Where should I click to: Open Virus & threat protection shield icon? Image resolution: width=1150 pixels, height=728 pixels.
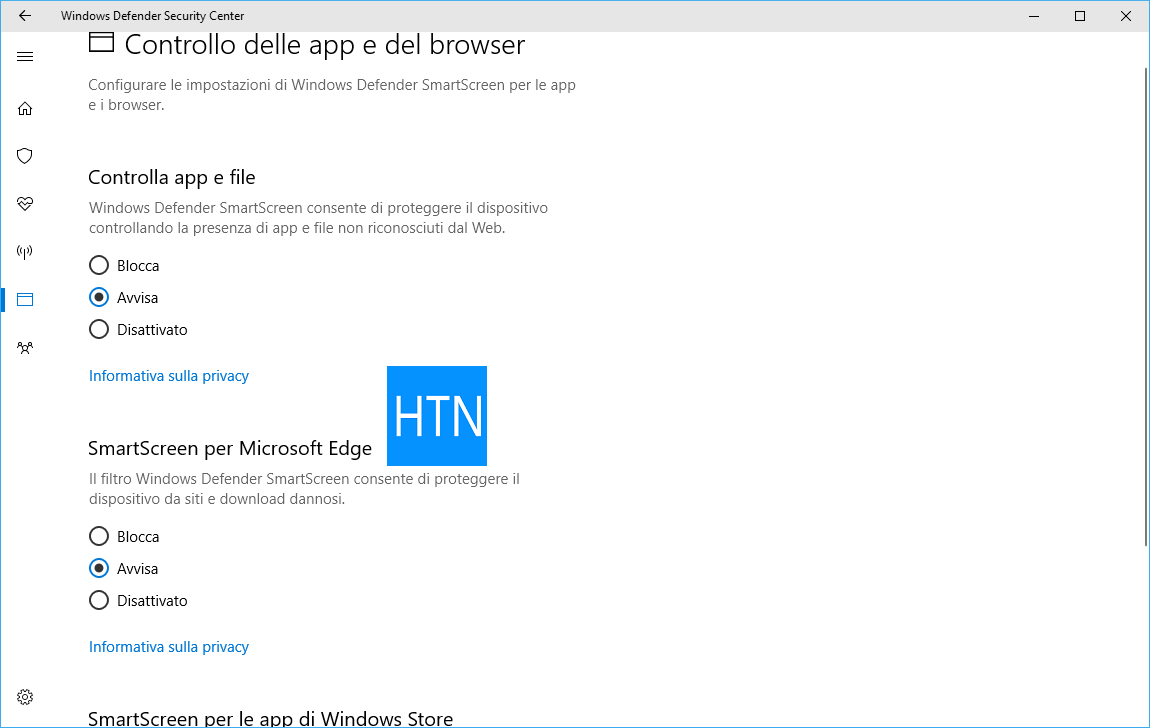25,155
